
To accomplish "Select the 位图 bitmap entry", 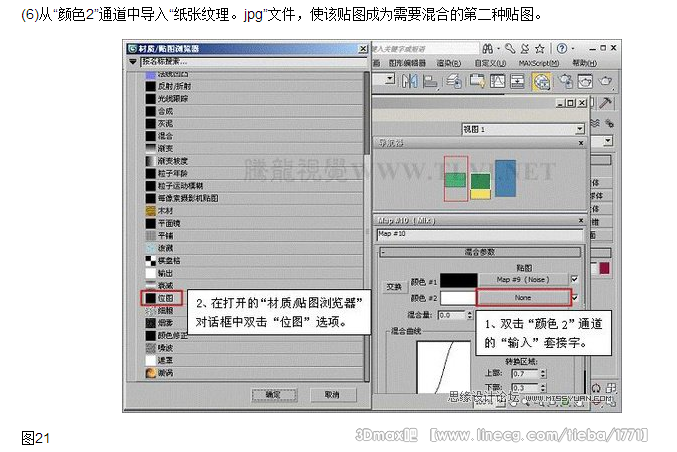I will (x=161, y=298).
